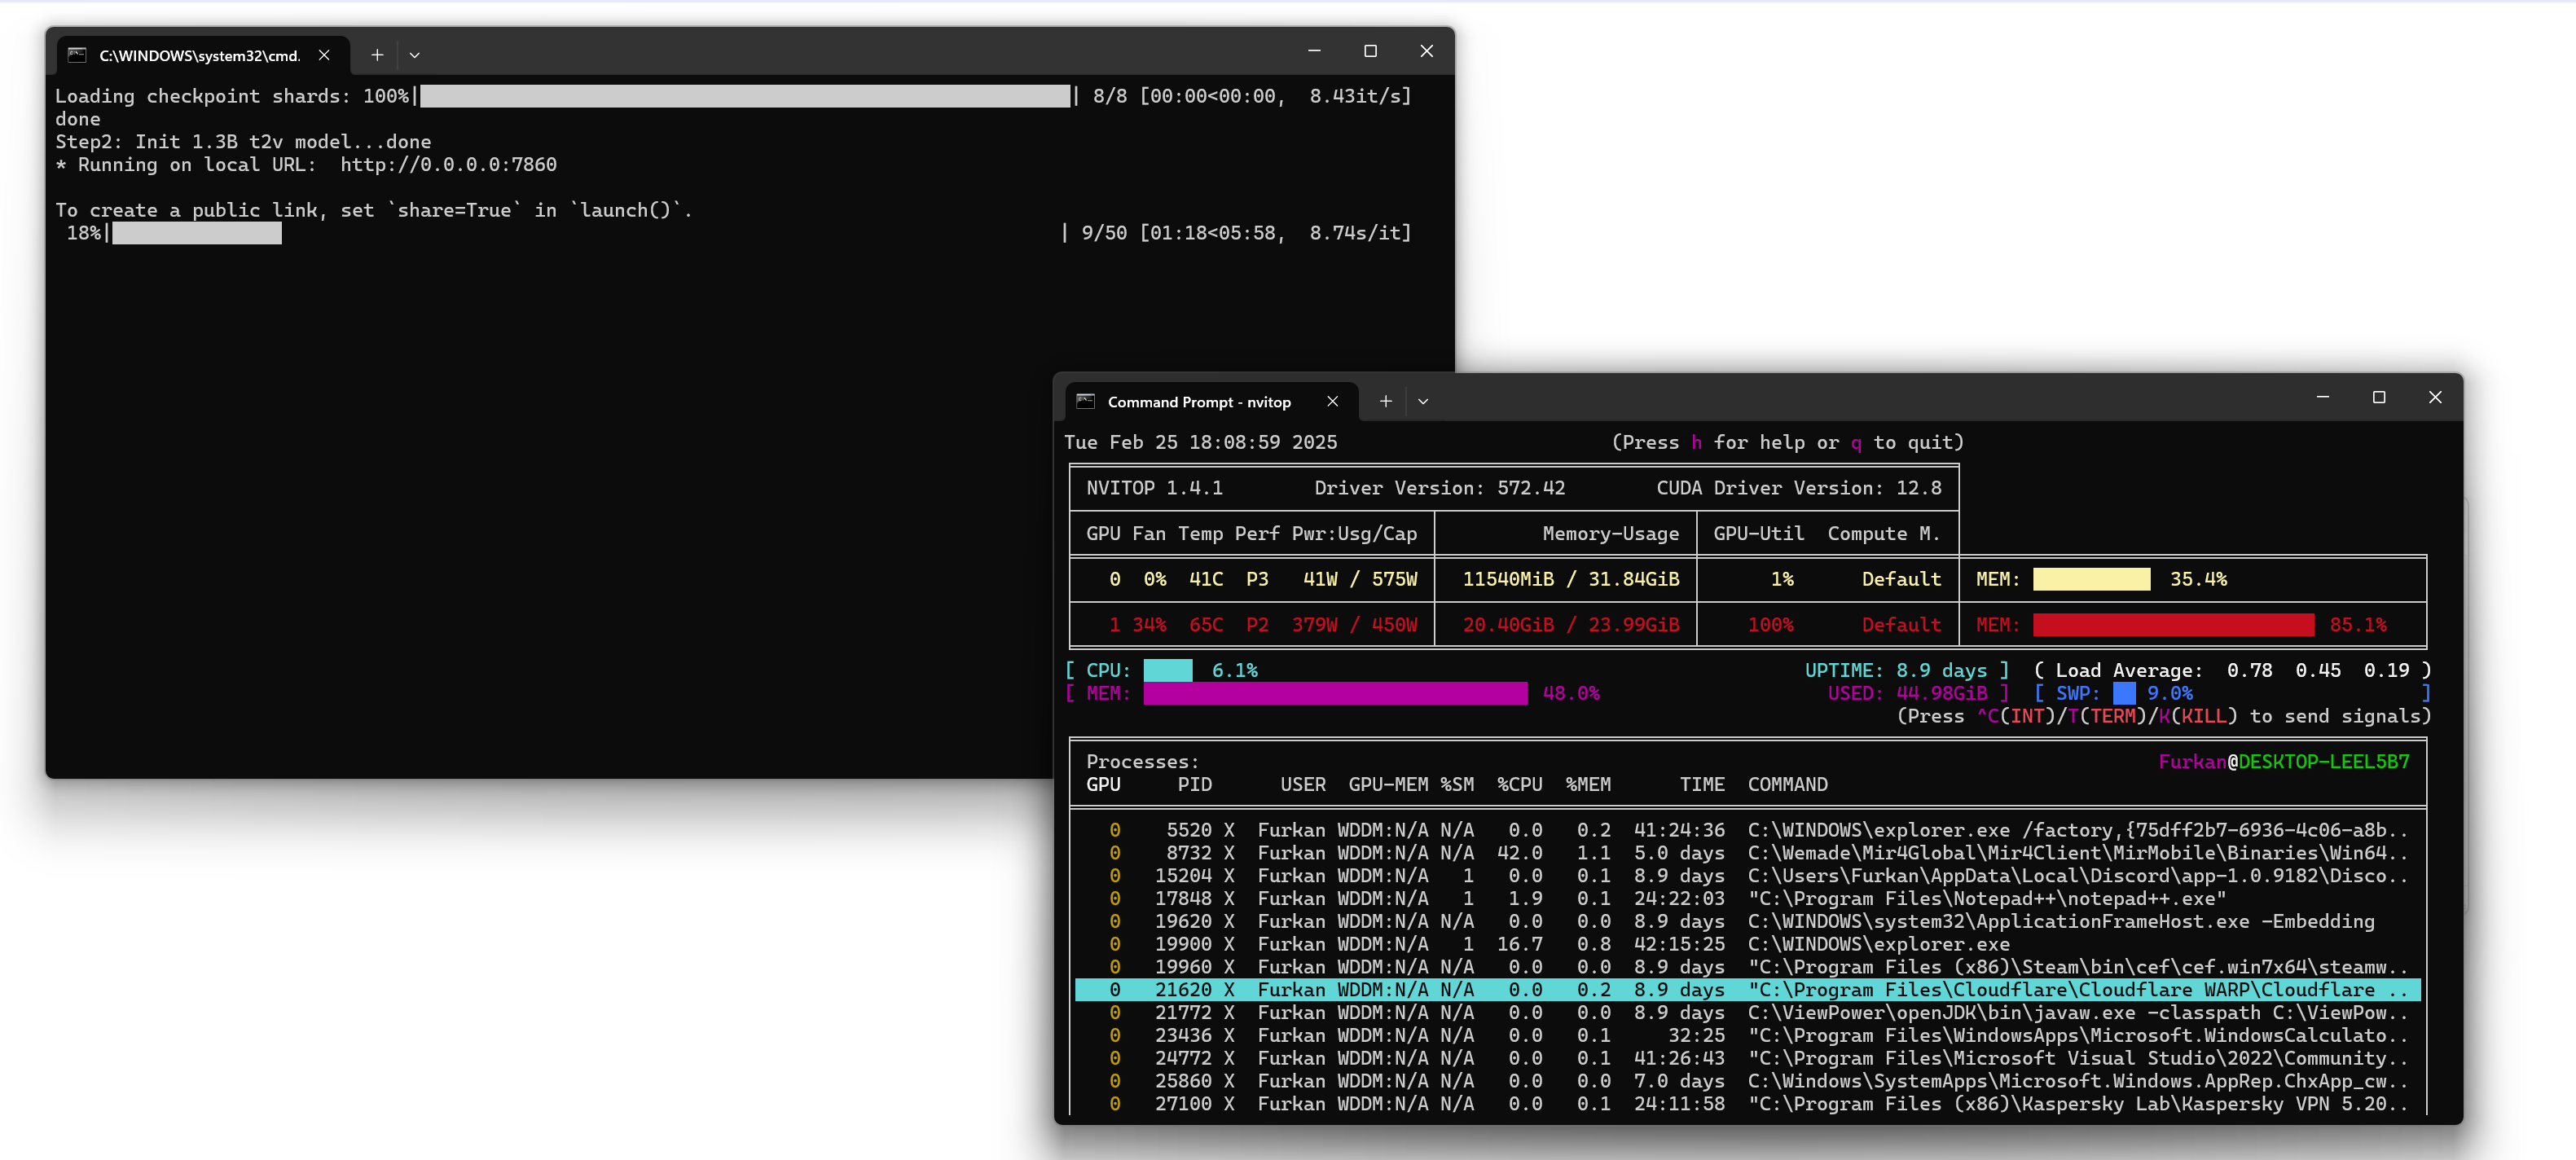Open tab dropdown menu in nvitop window
This screenshot has height=1160, width=2576.
click(1422, 401)
